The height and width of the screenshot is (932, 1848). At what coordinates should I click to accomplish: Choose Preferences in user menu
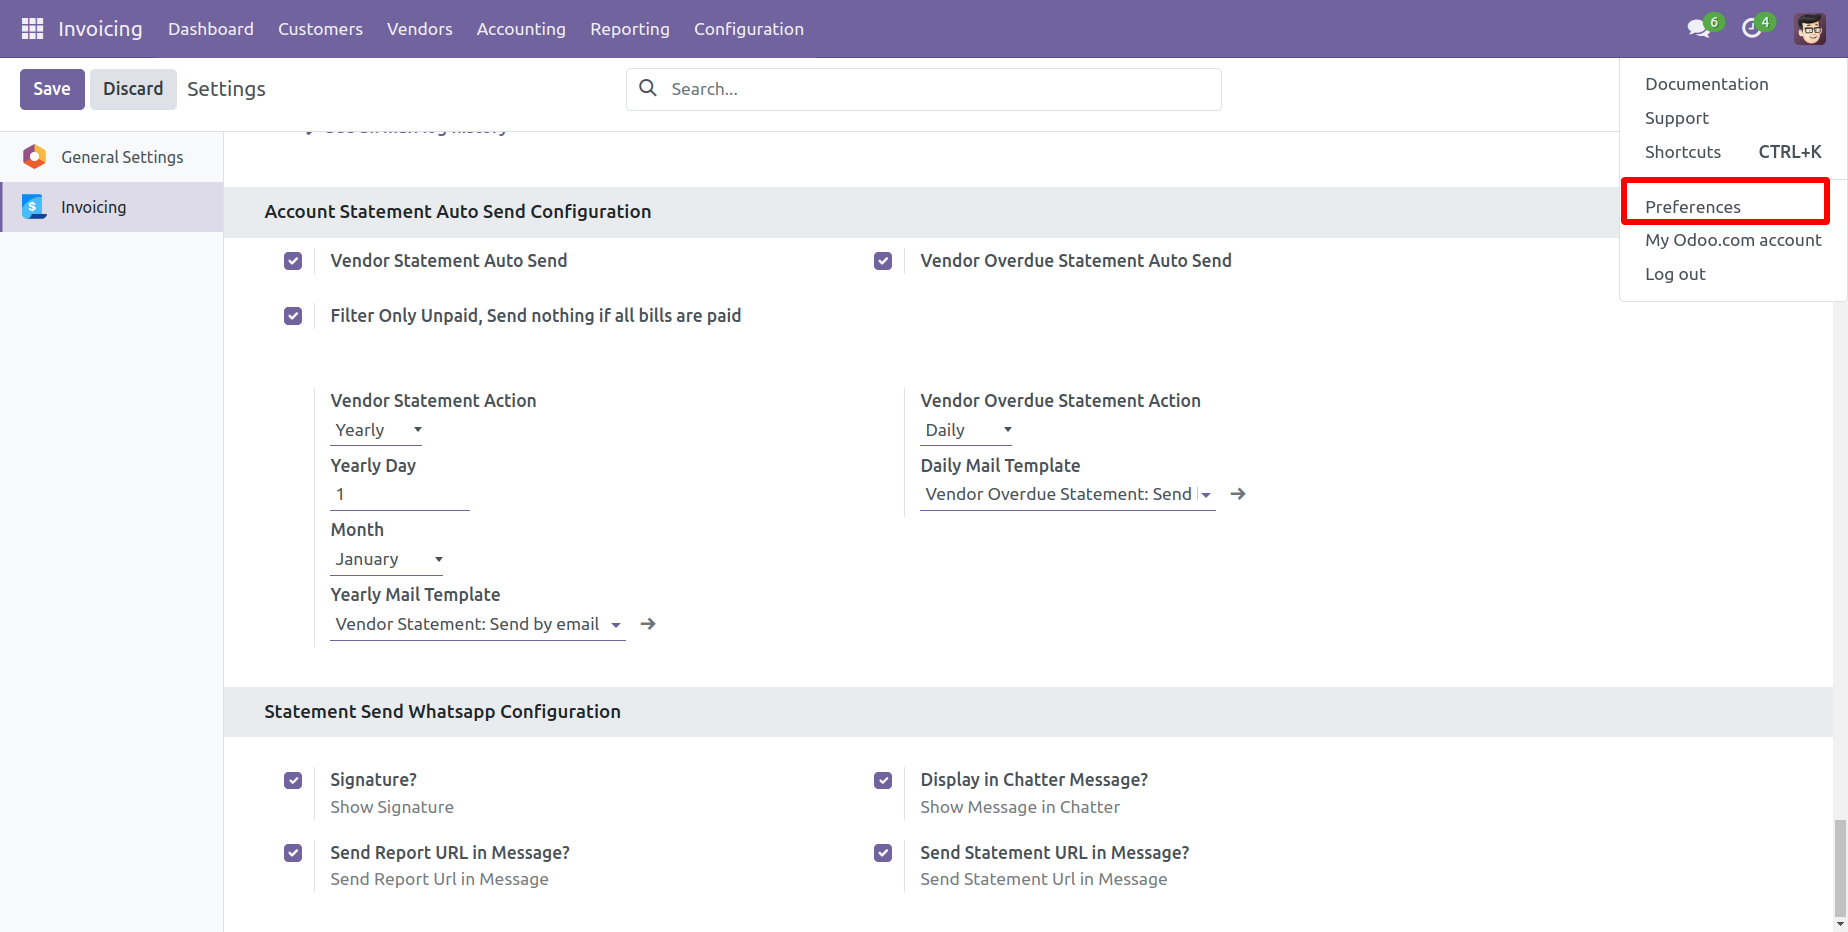pyautogui.click(x=1733, y=206)
